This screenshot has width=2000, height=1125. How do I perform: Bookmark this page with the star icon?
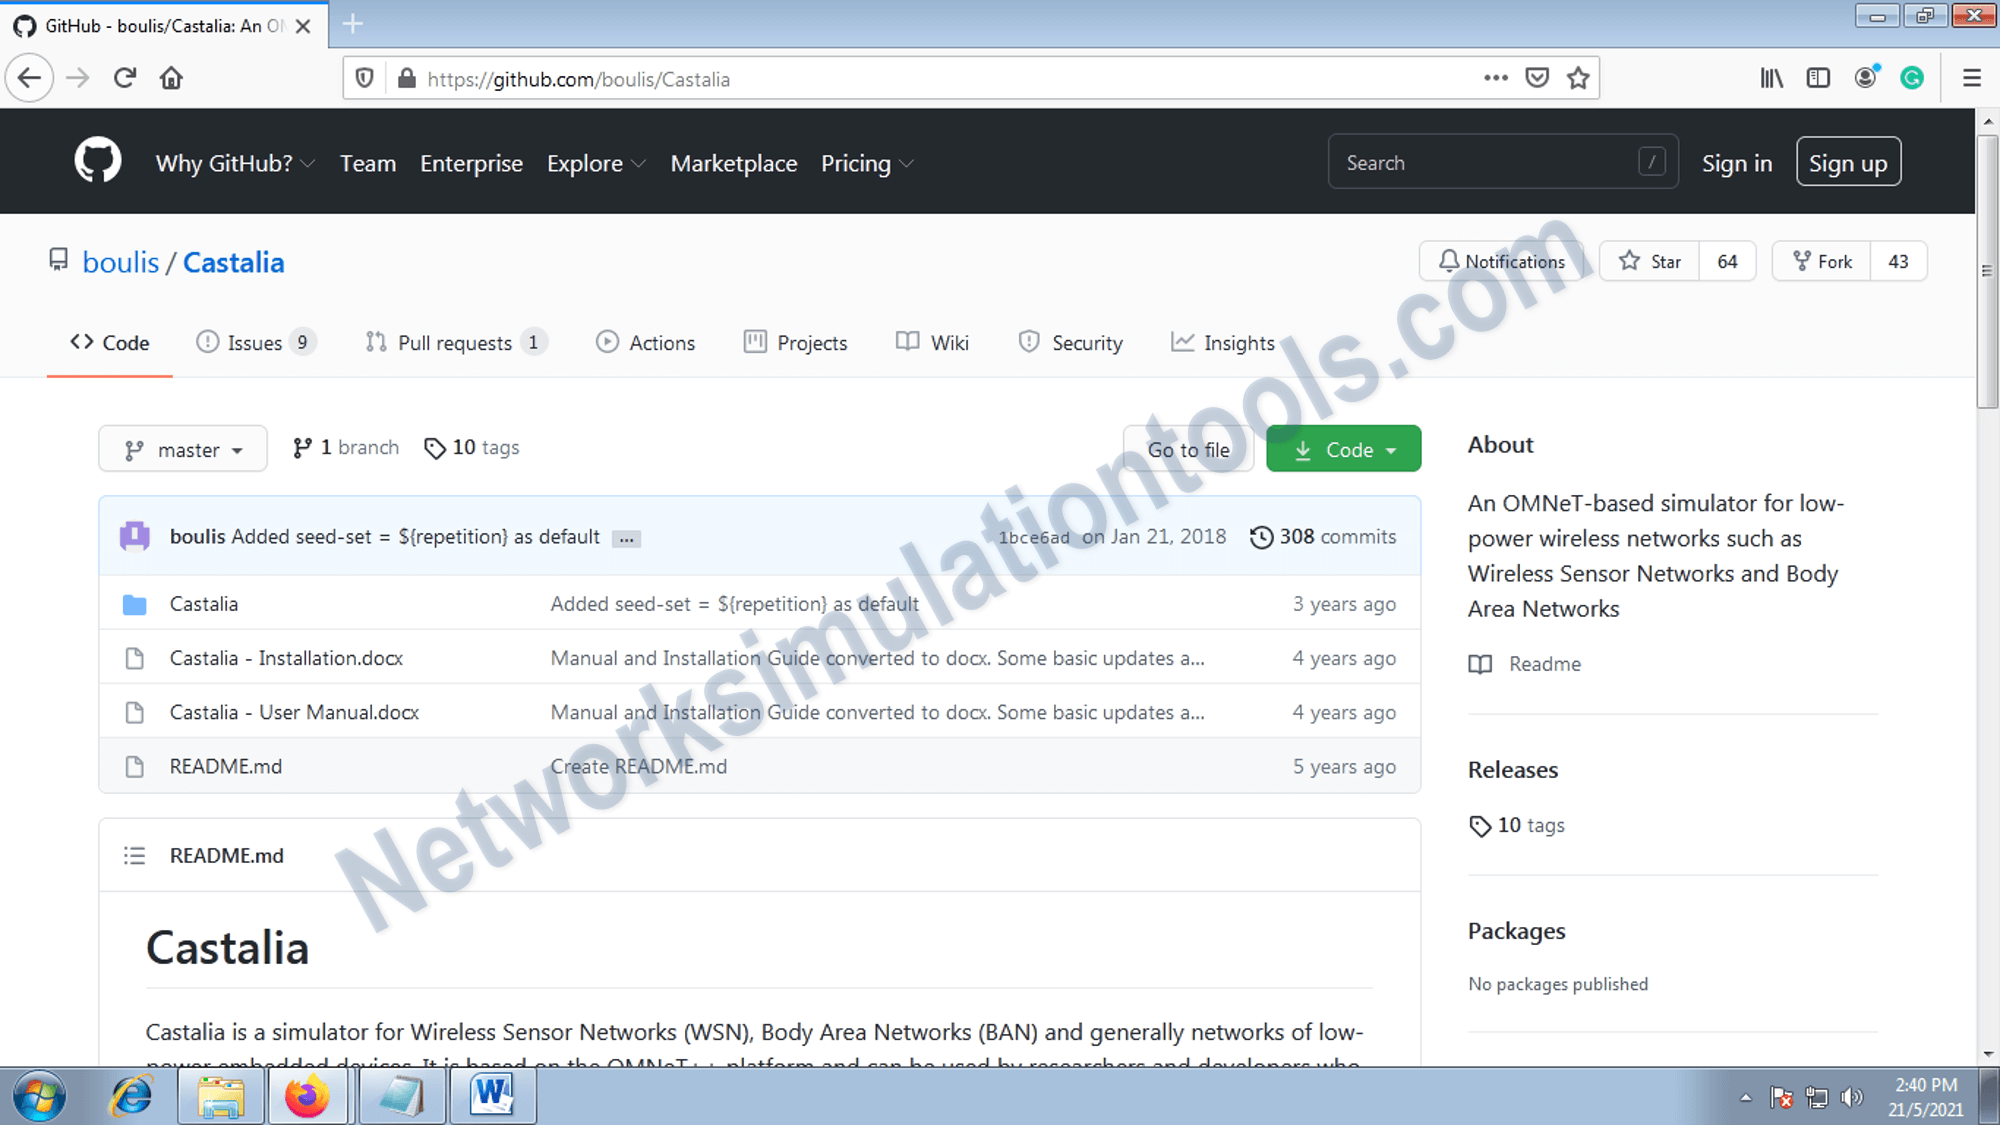[x=1578, y=78]
